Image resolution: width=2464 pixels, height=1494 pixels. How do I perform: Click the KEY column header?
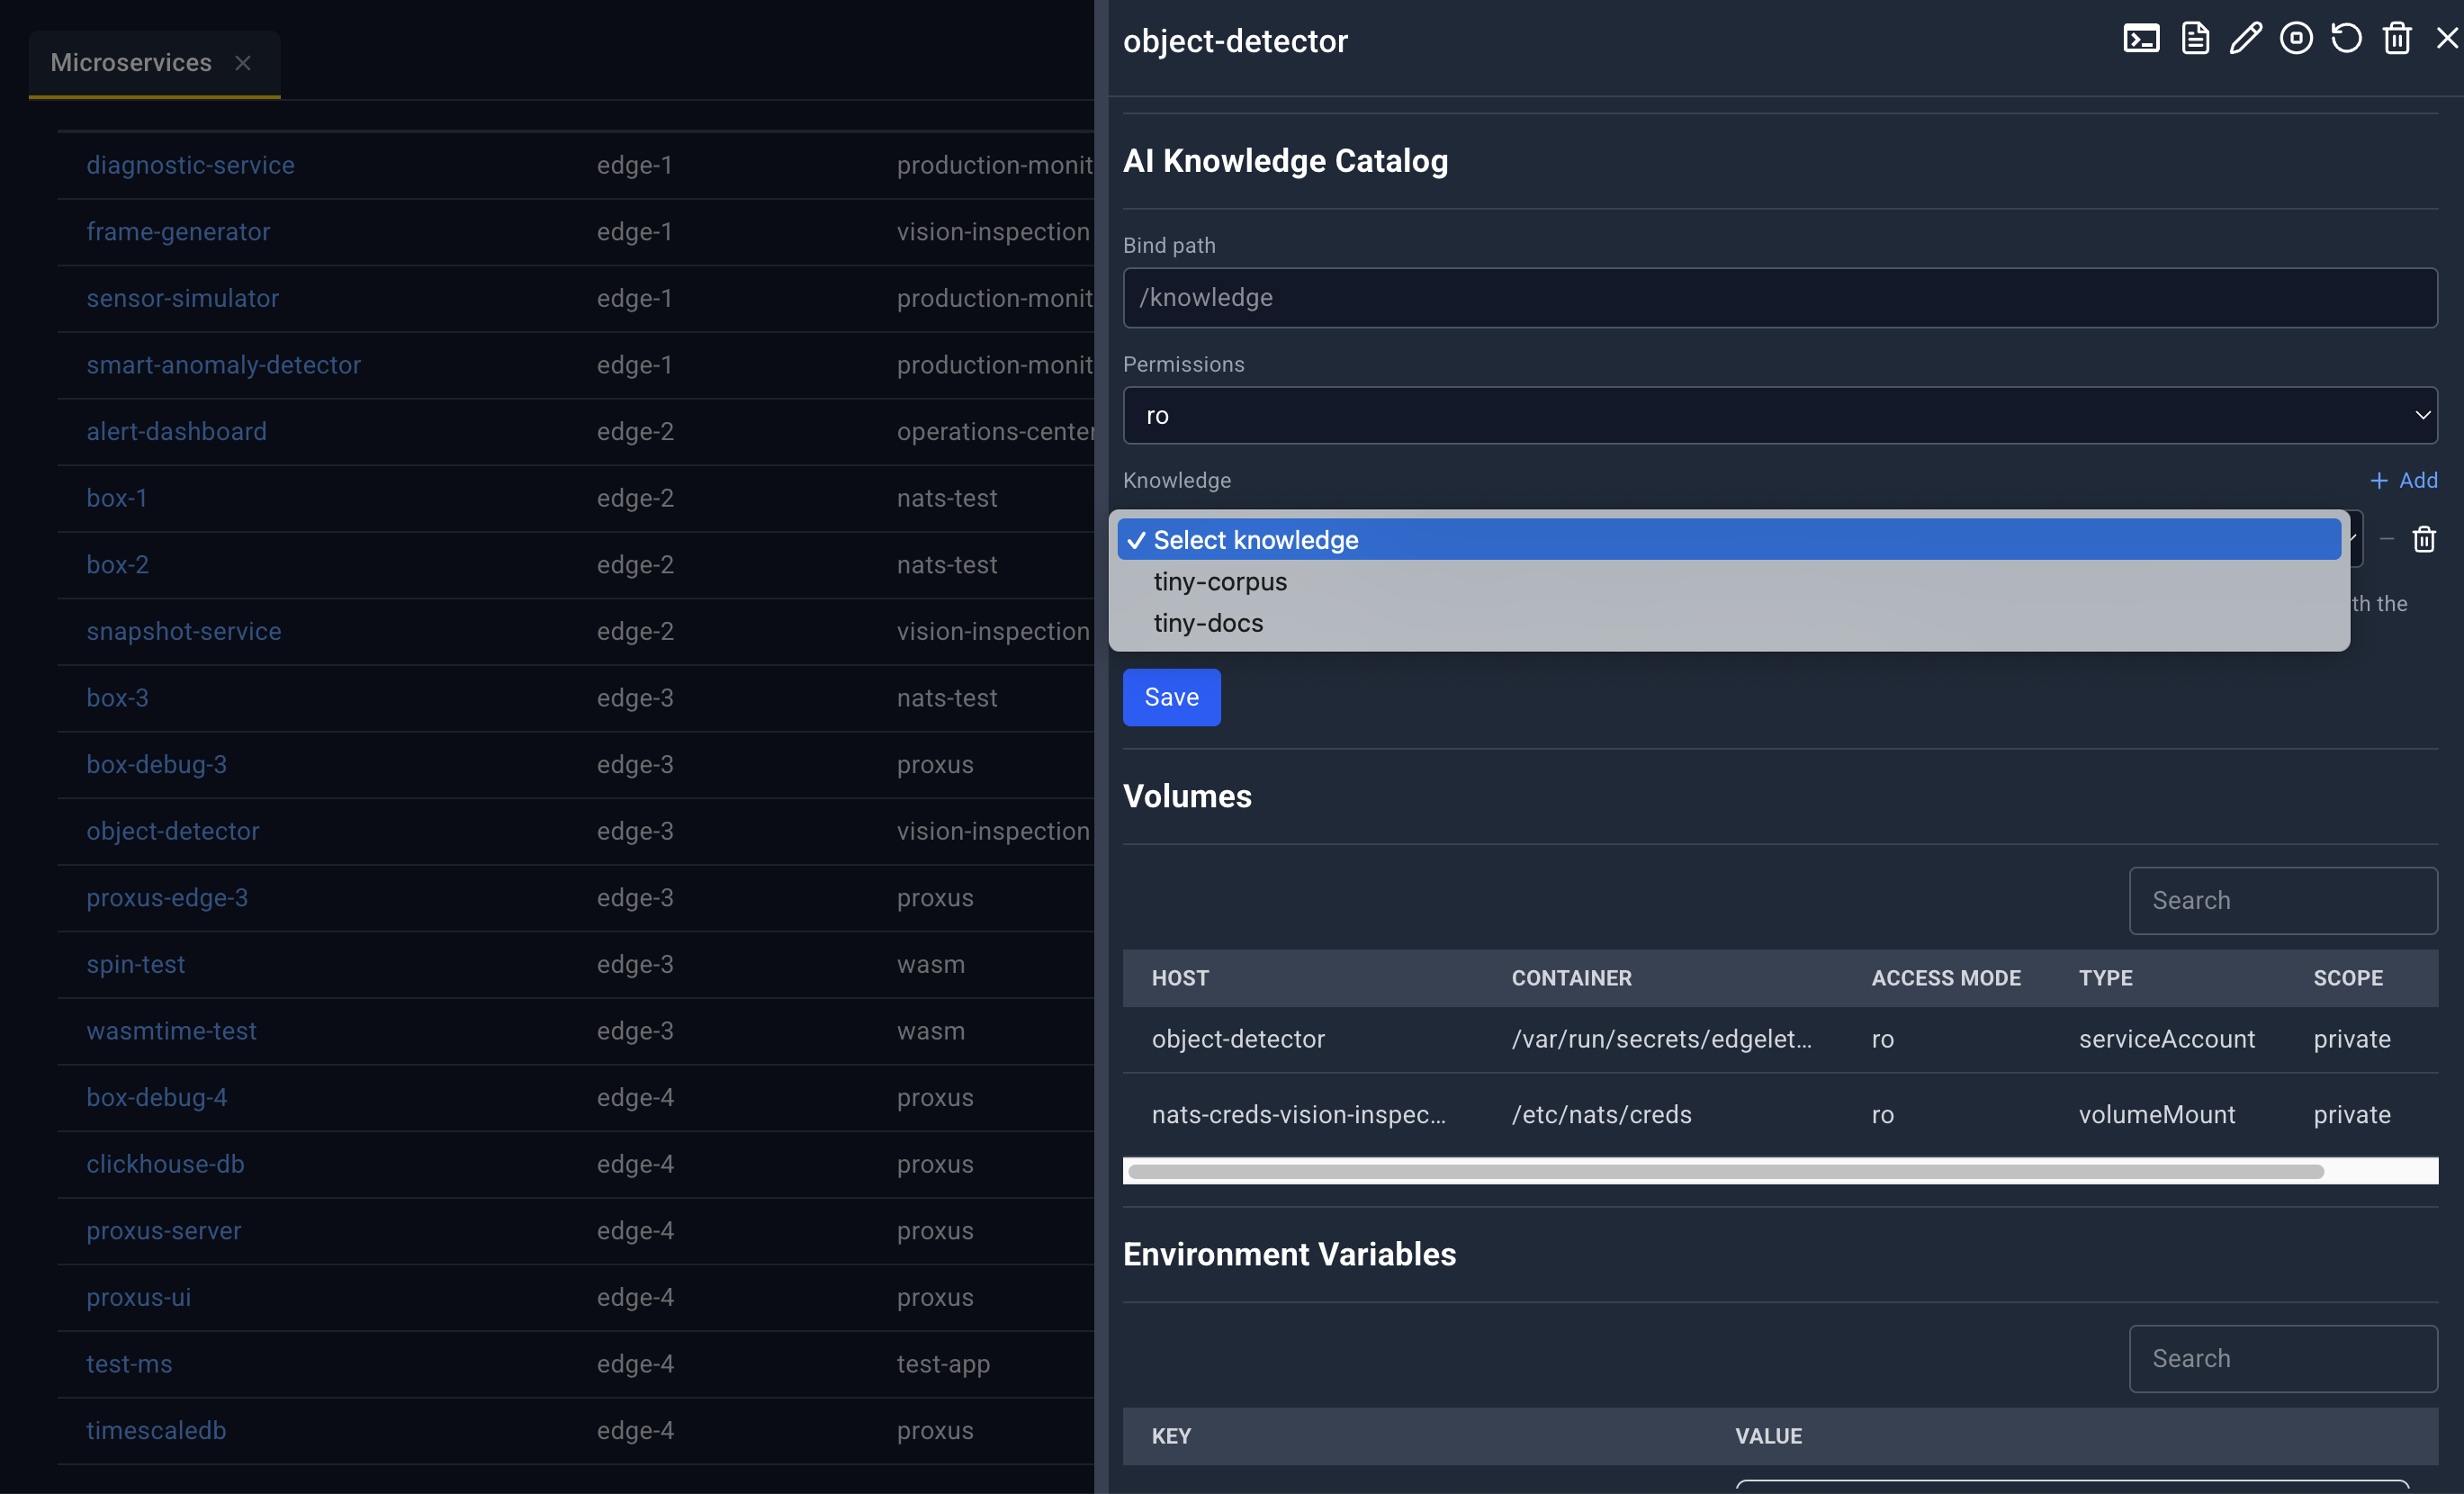coord(1171,1436)
